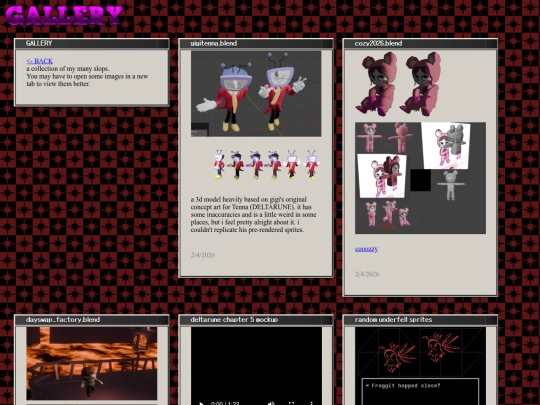
Task: Open the random underfell sprites image
Action: [420, 366]
